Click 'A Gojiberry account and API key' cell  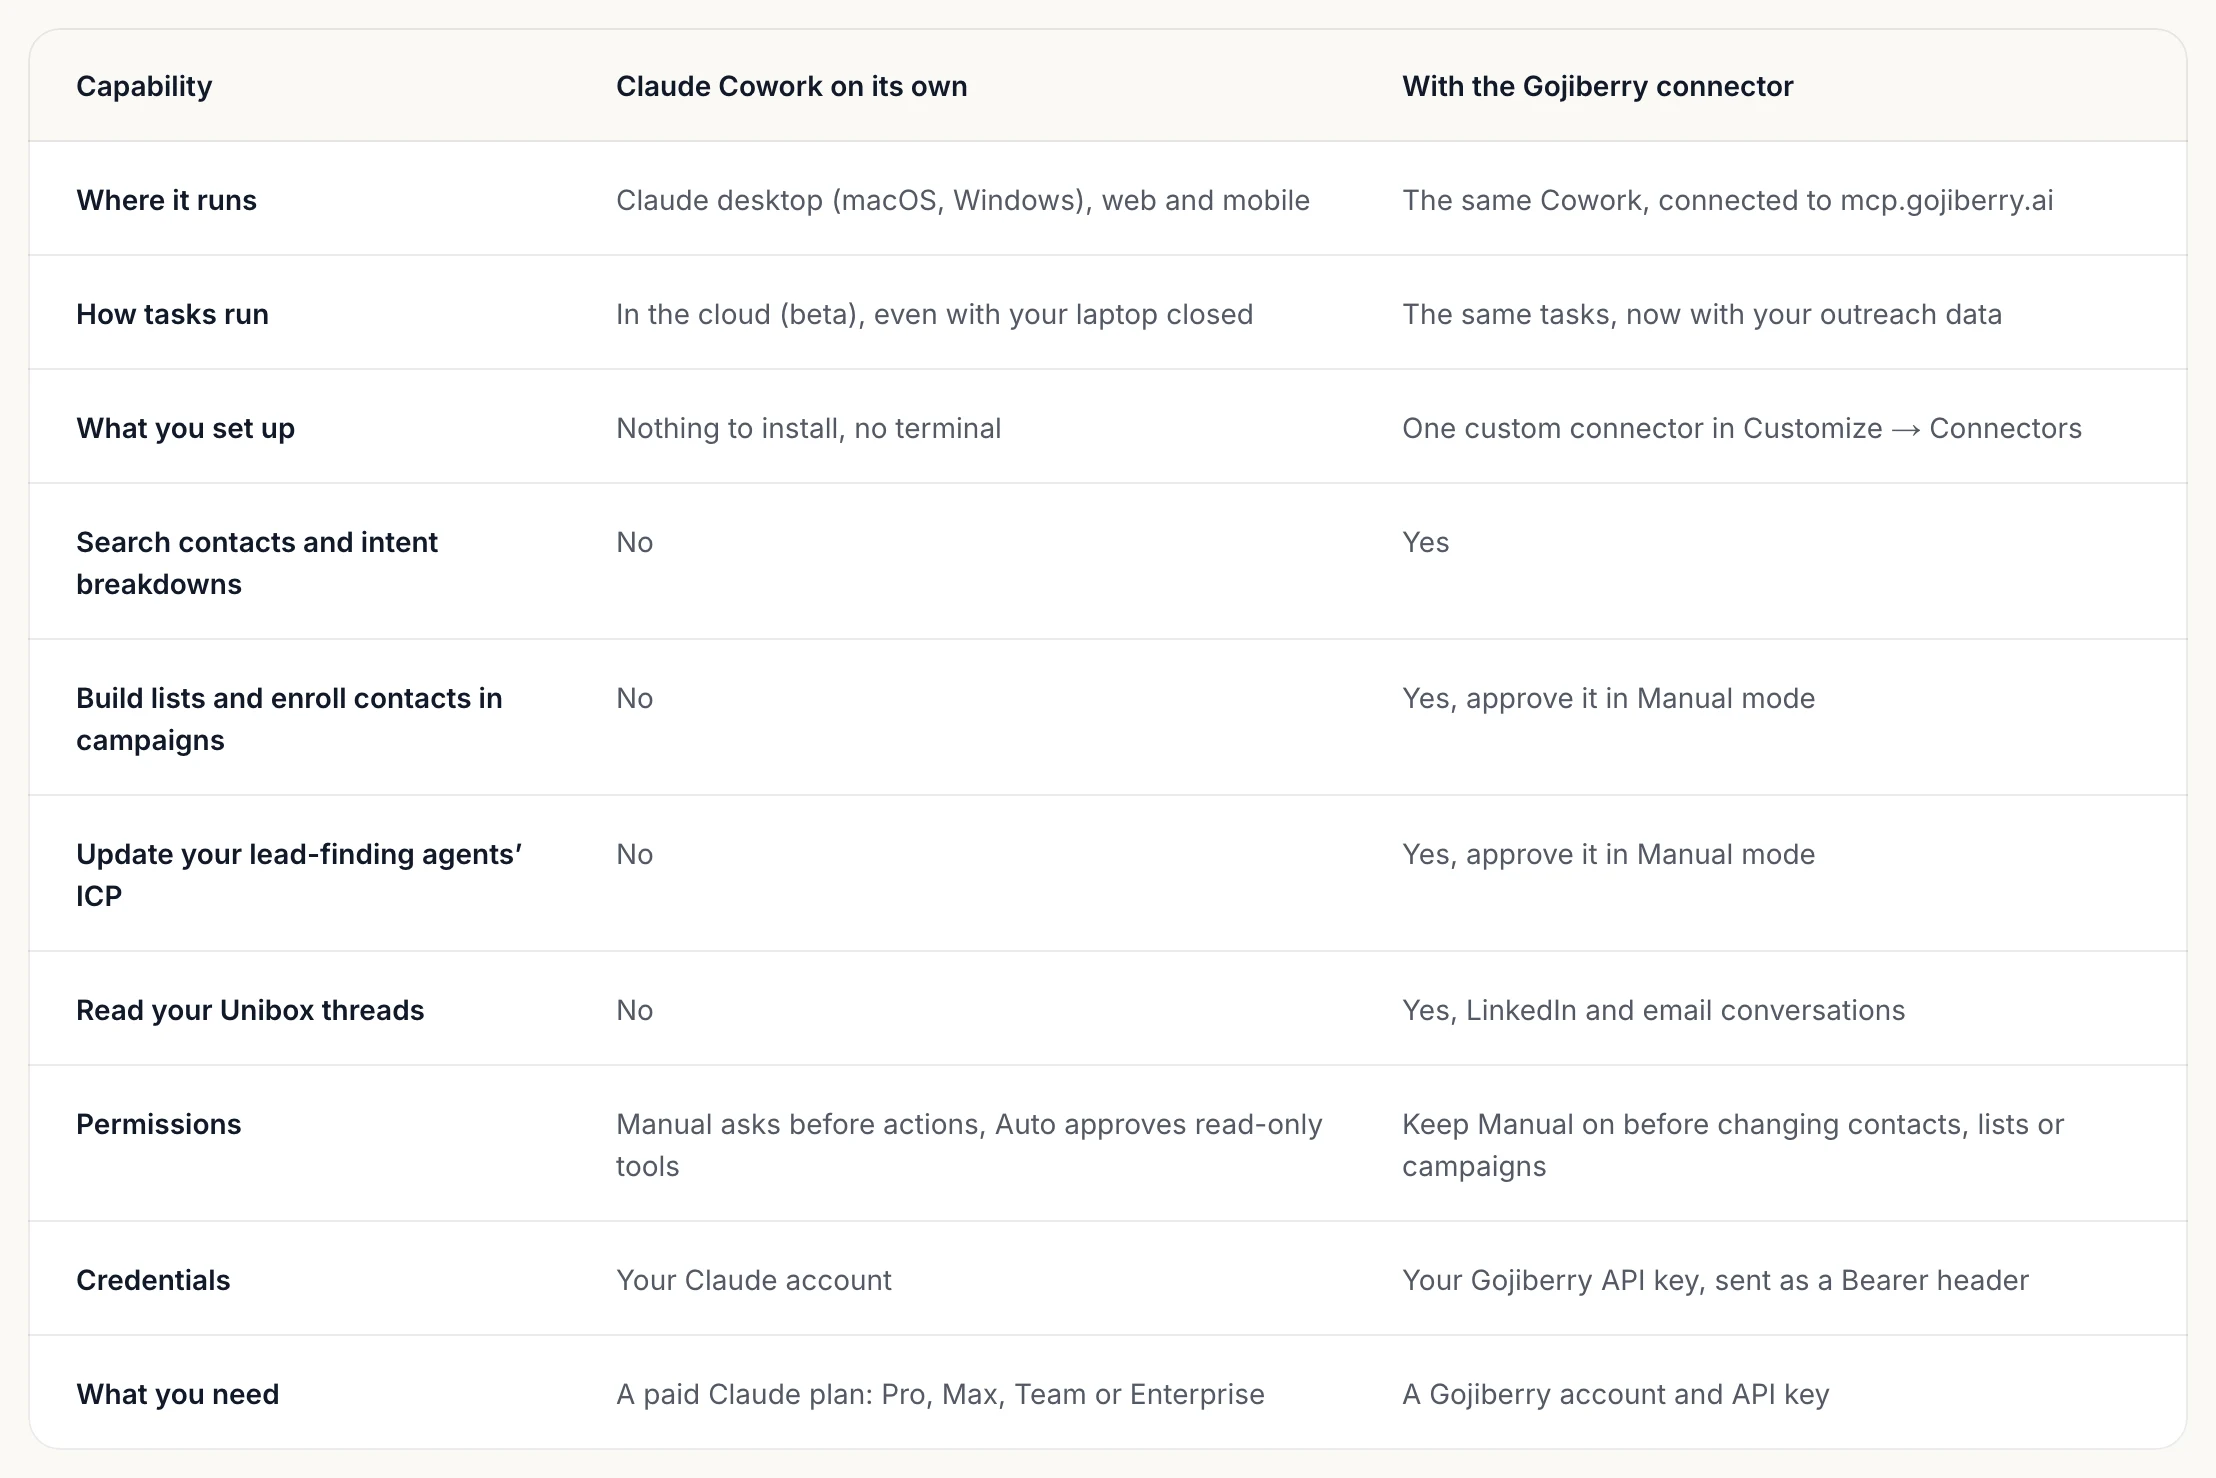pyautogui.click(x=1615, y=1394)
